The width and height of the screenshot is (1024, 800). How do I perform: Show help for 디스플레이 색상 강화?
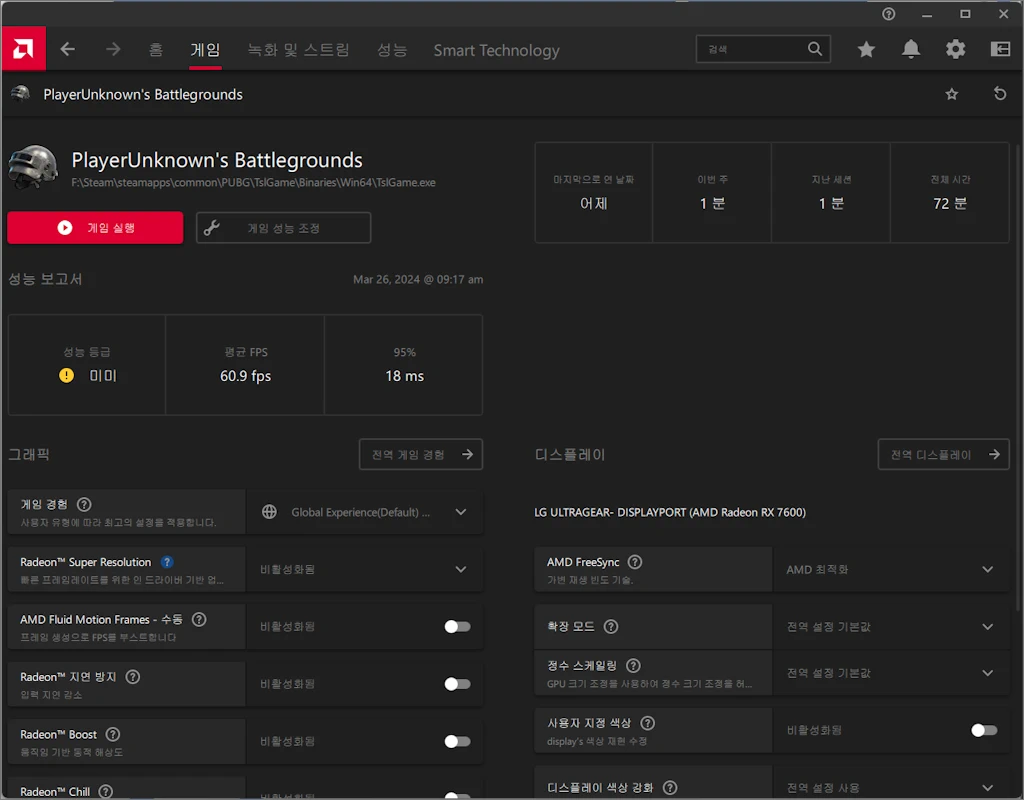pos(669,788)
